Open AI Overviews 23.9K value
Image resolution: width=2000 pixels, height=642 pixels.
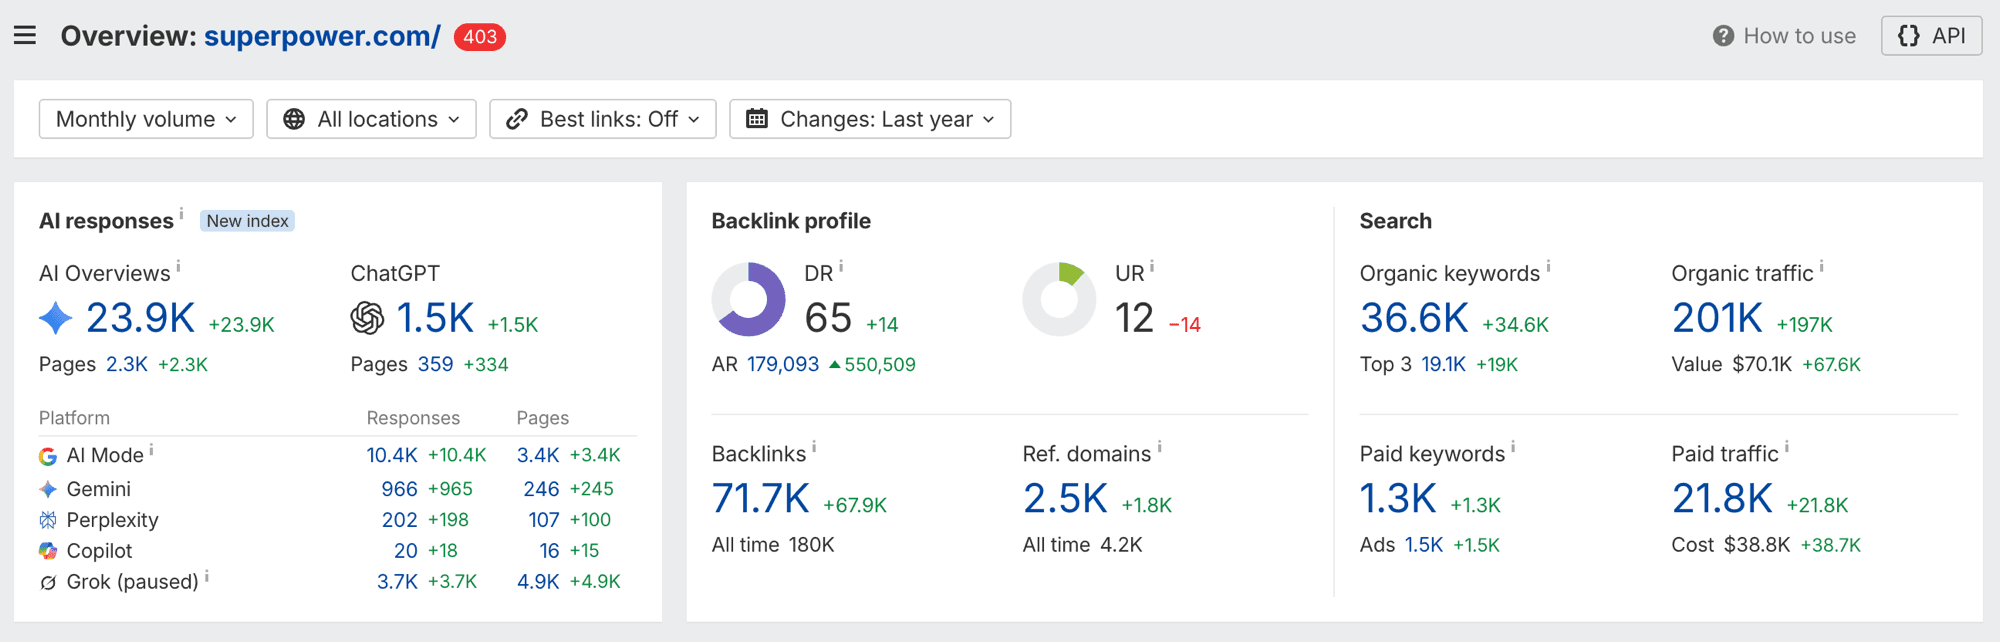click(x=140, y=319)
